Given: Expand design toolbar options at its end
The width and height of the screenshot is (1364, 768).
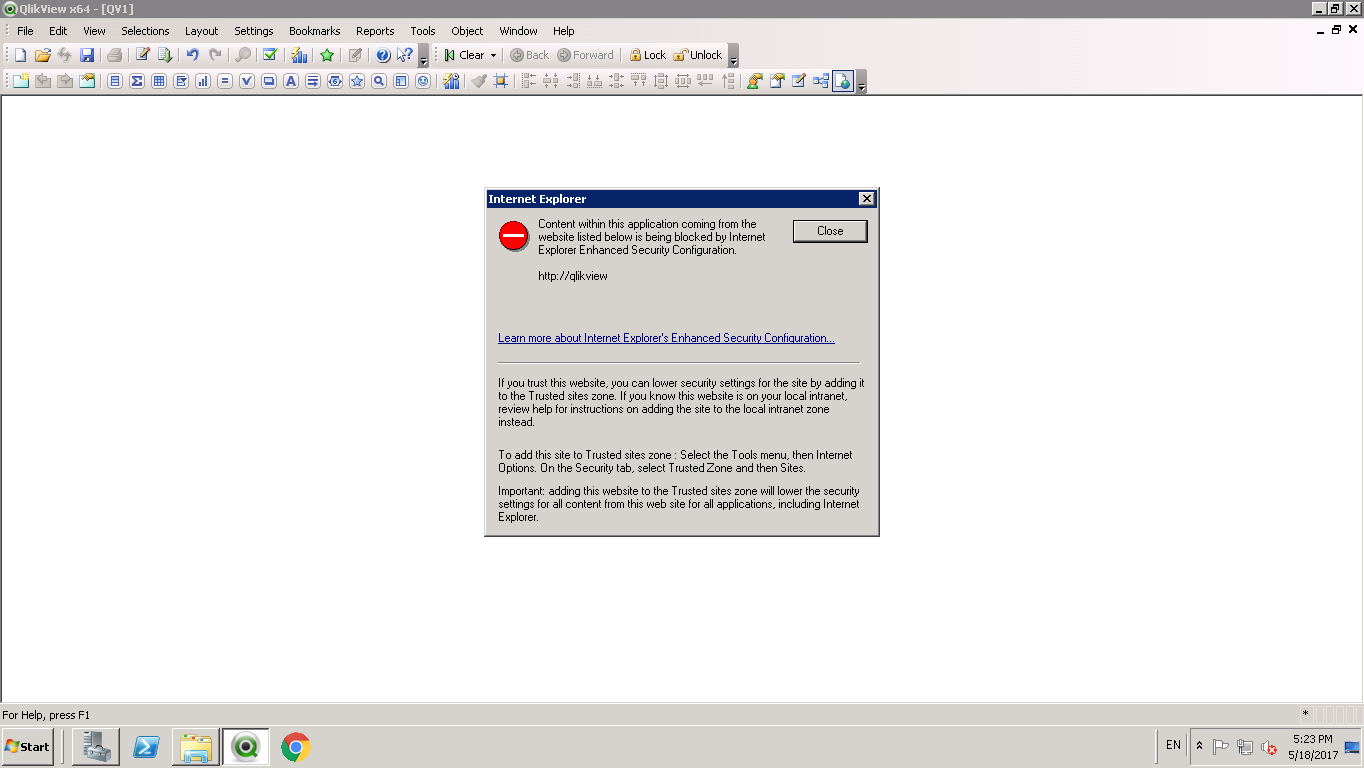Looking at the screenshot, I should [862, 81].
